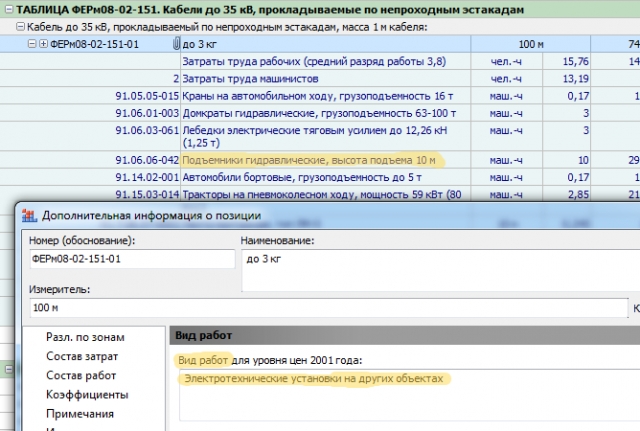Select 'Тракторы на пневмоколесном ходу' row
This screenshot has height=431, width=640.
pyautogui.click(x=322, y=194)
